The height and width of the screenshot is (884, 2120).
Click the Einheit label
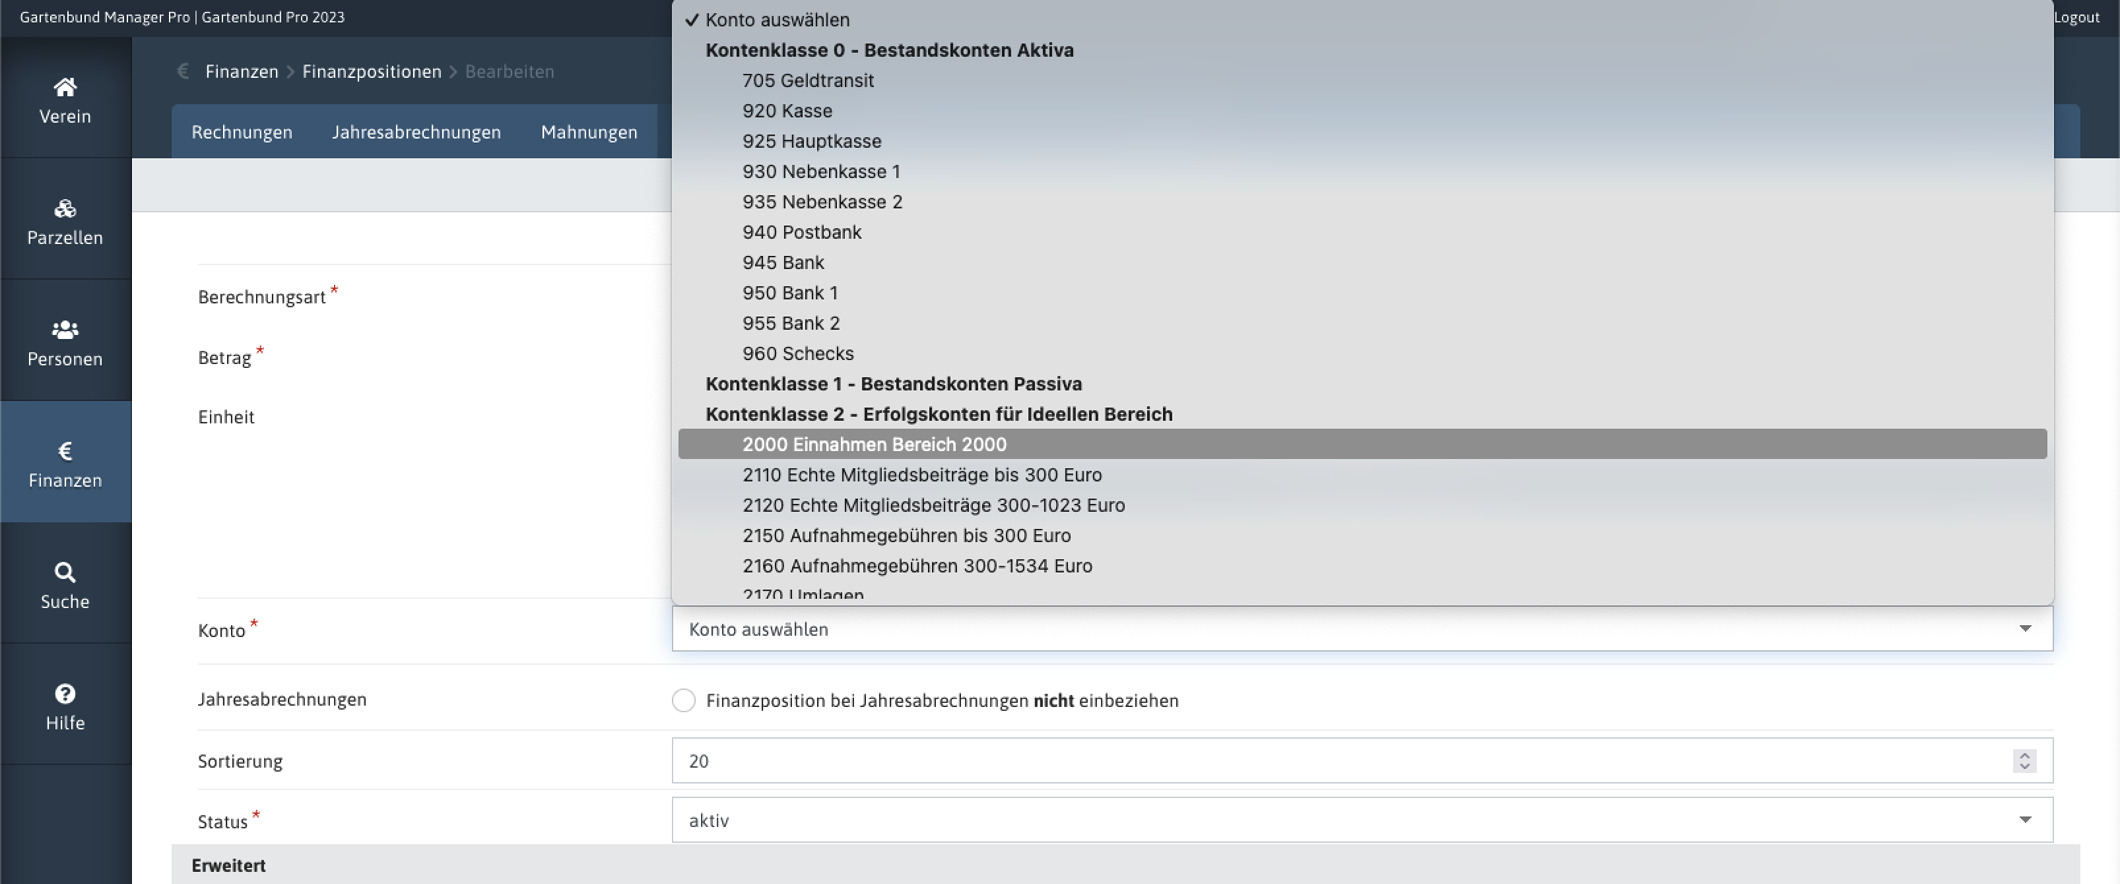(x=226, y=417)
